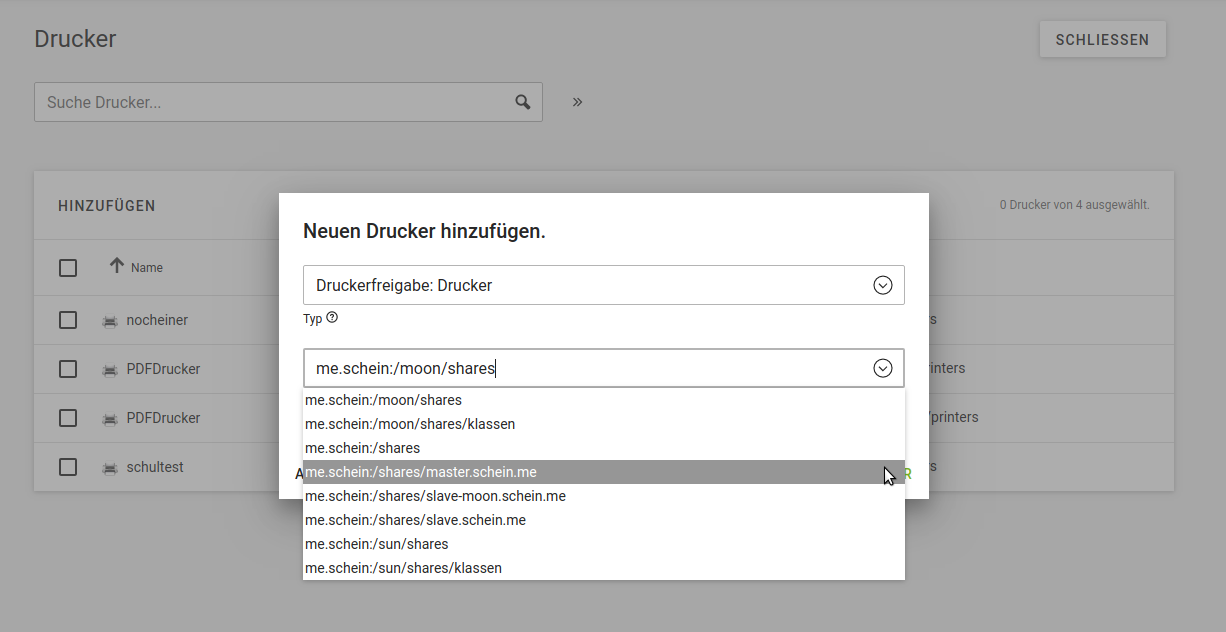Screen dimensions: 1226x632
Task: Click the printer icon for schultest
Action: coord(110,468)
